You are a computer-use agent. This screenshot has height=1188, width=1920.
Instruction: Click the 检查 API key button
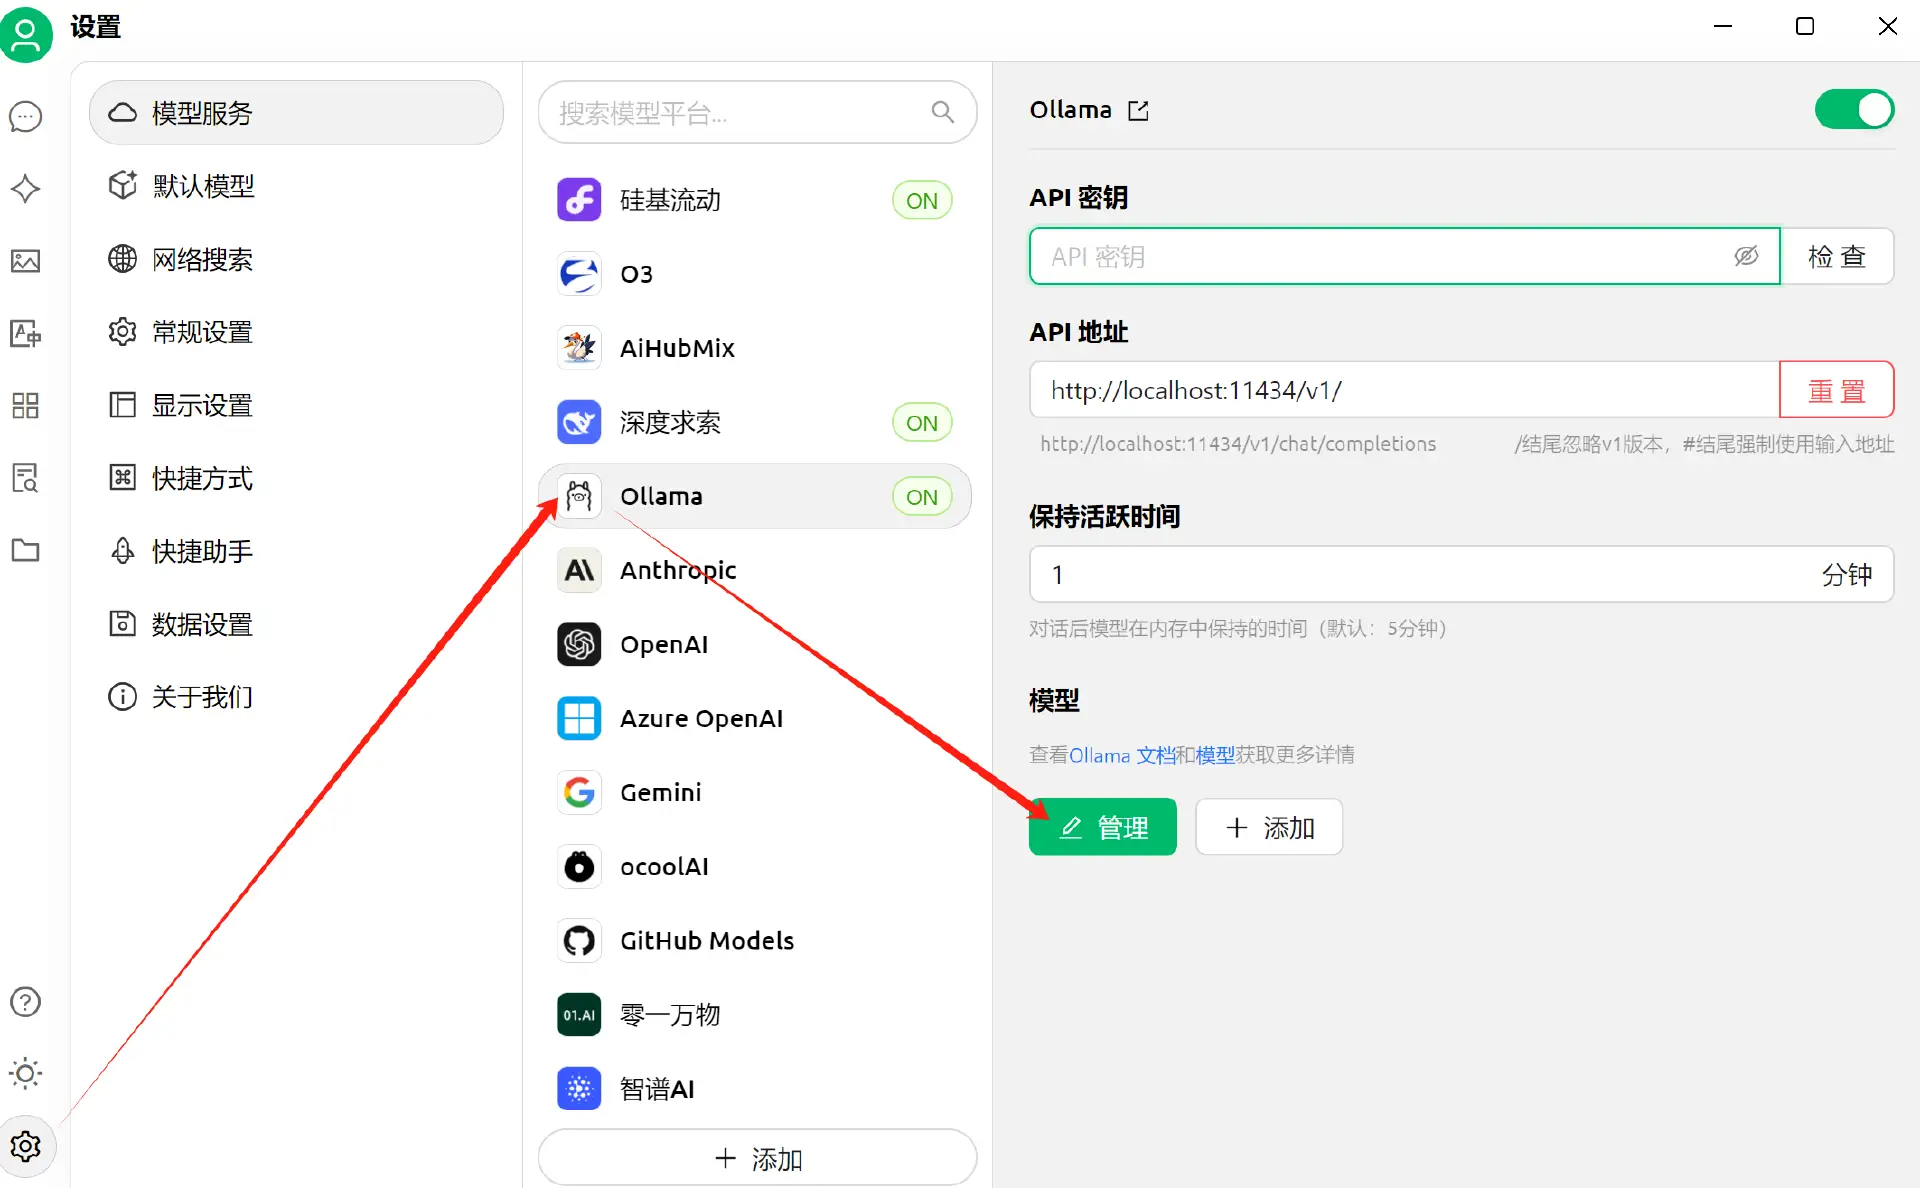click(1837, 256)
